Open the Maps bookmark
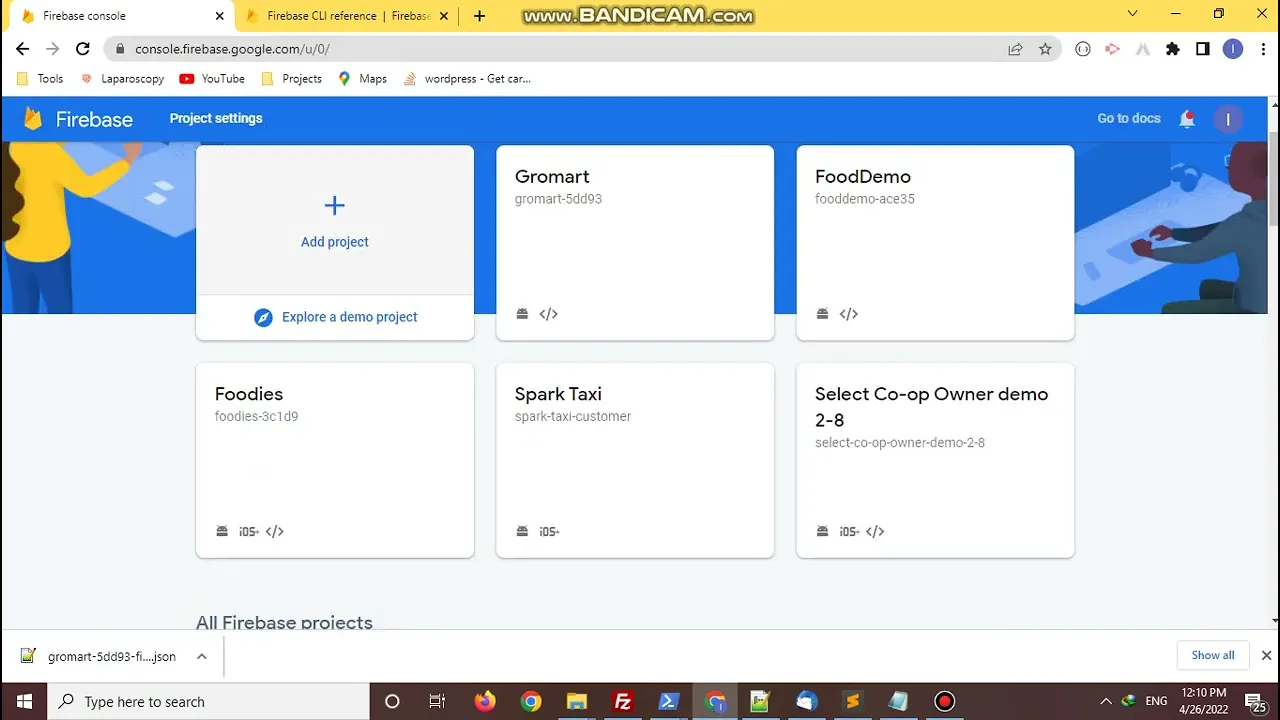This screenshot has height=720, width=1280. tap(362, 78)
